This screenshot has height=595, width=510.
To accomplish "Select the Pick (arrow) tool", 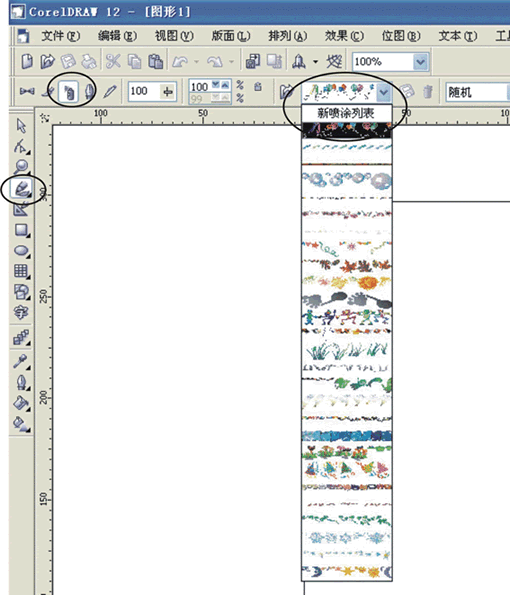I will 21,126.
